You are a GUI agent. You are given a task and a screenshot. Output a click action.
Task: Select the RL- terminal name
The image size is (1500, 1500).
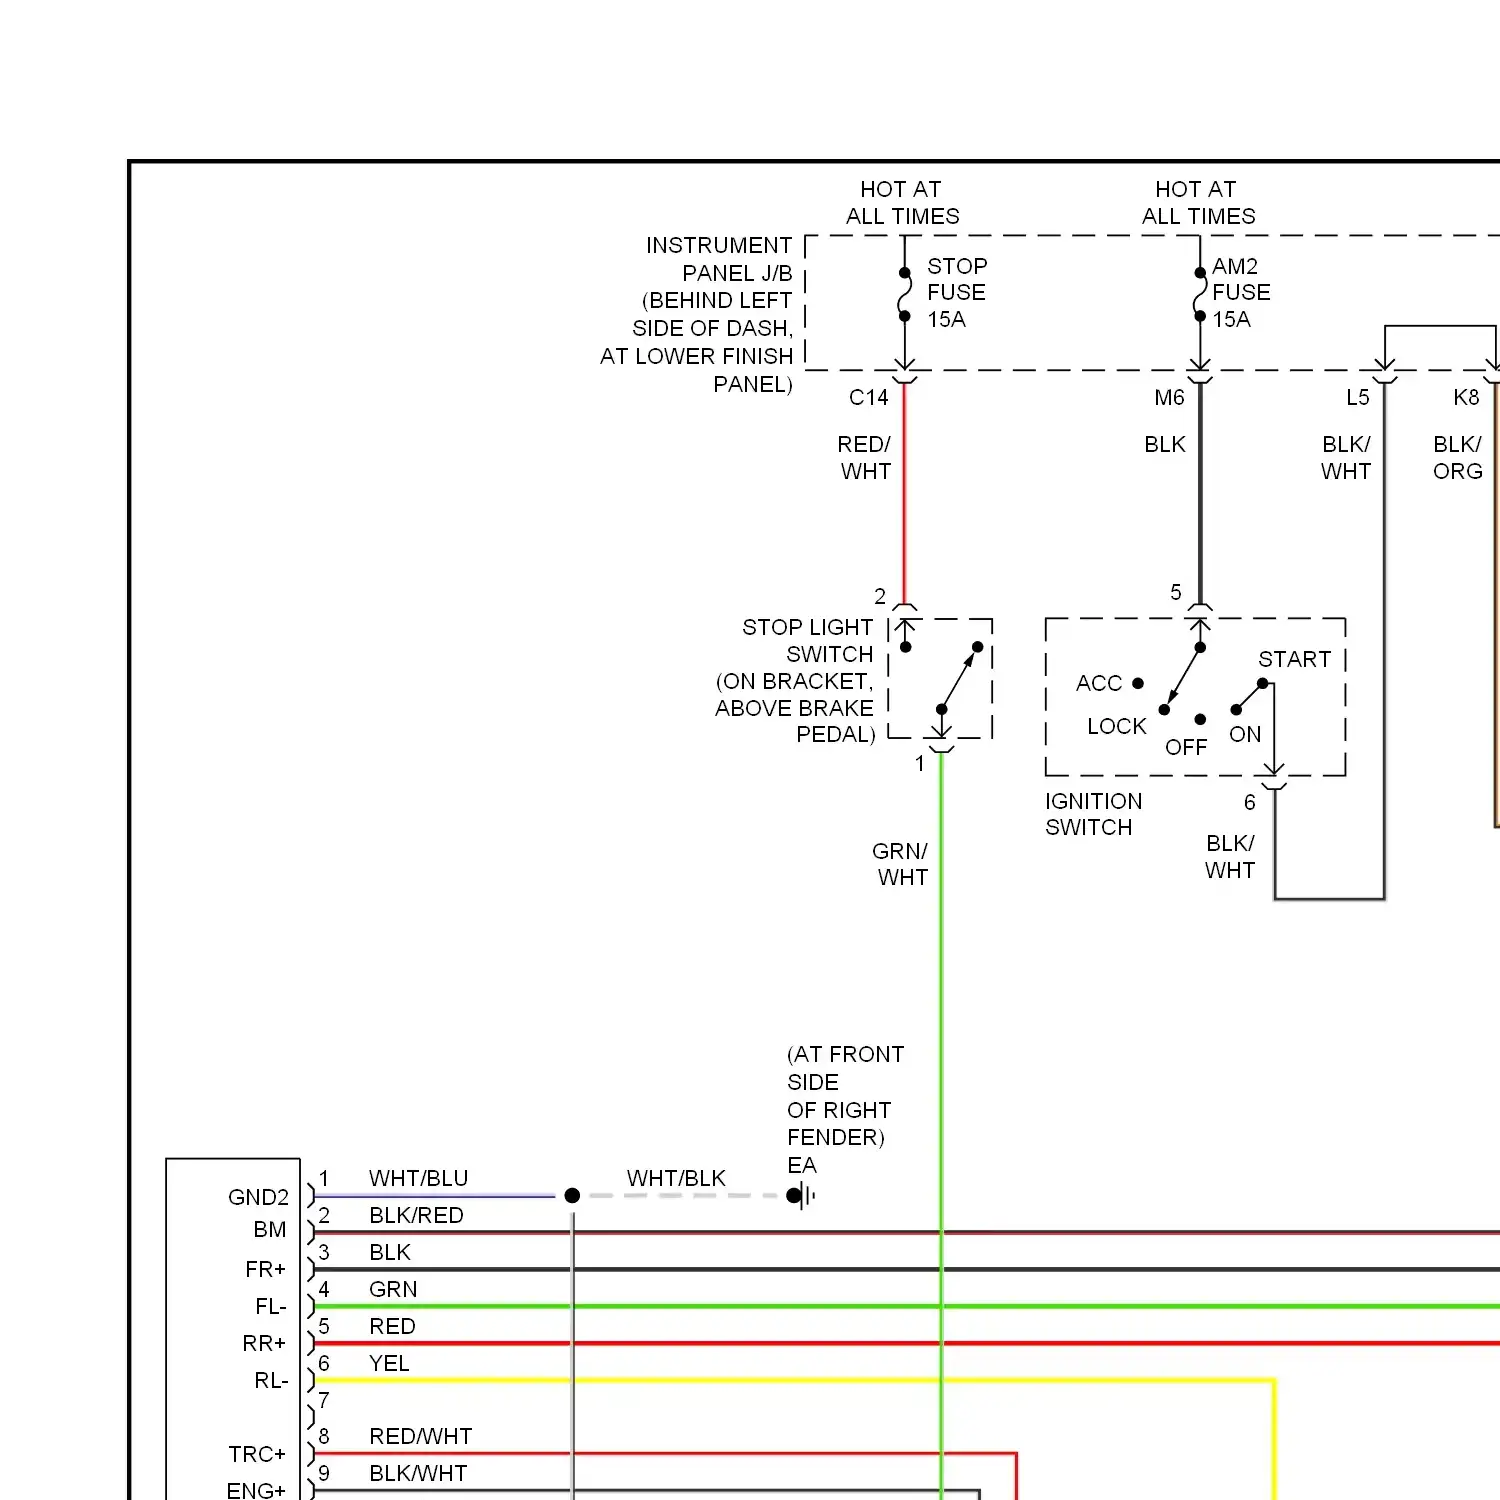click(271, 1381)
